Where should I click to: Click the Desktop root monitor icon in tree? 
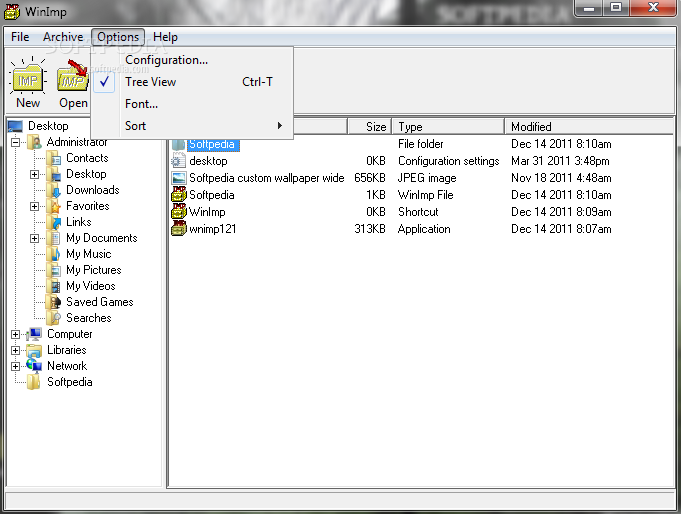(x=16, y=126)
